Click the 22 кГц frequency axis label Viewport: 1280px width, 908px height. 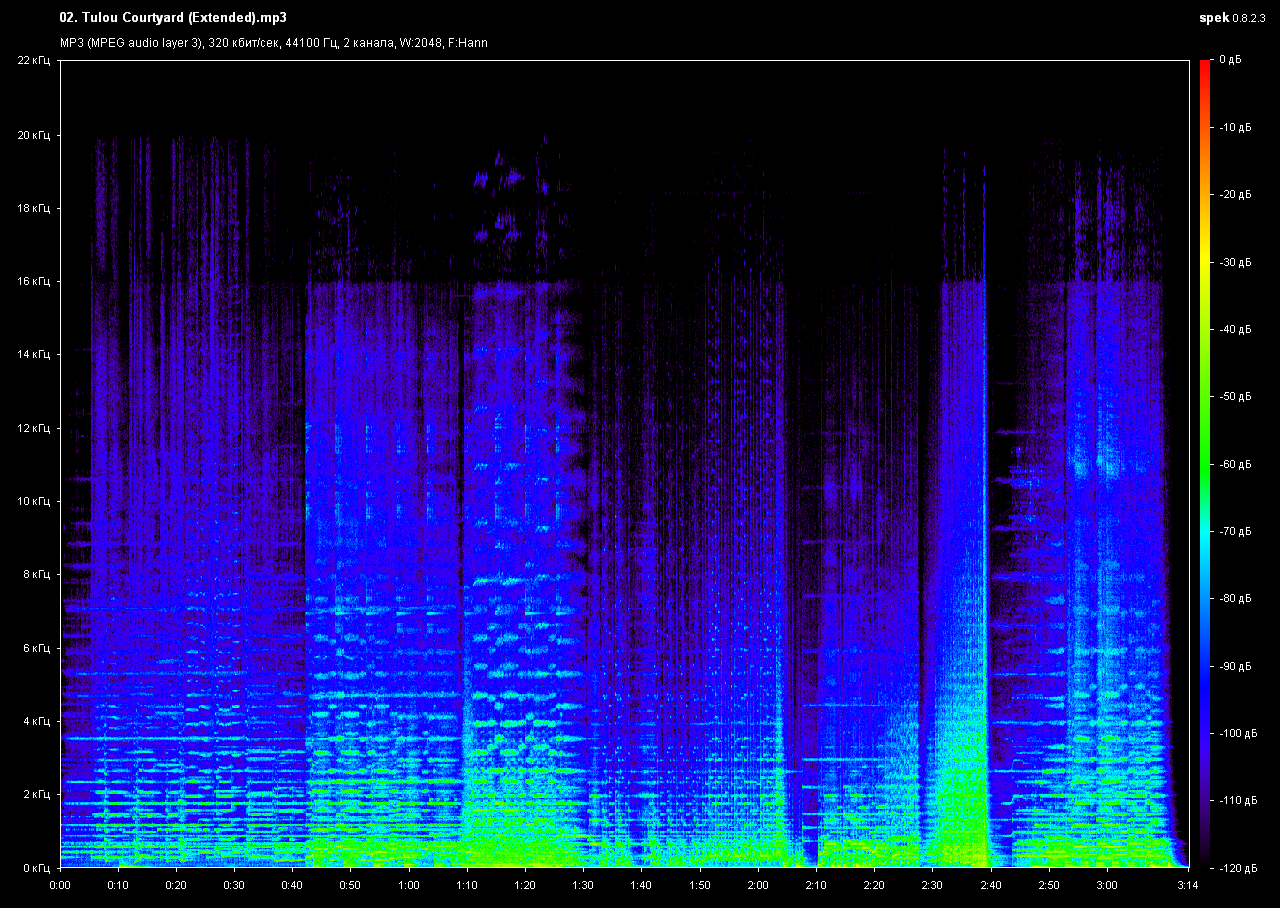[x=34, y=61]
